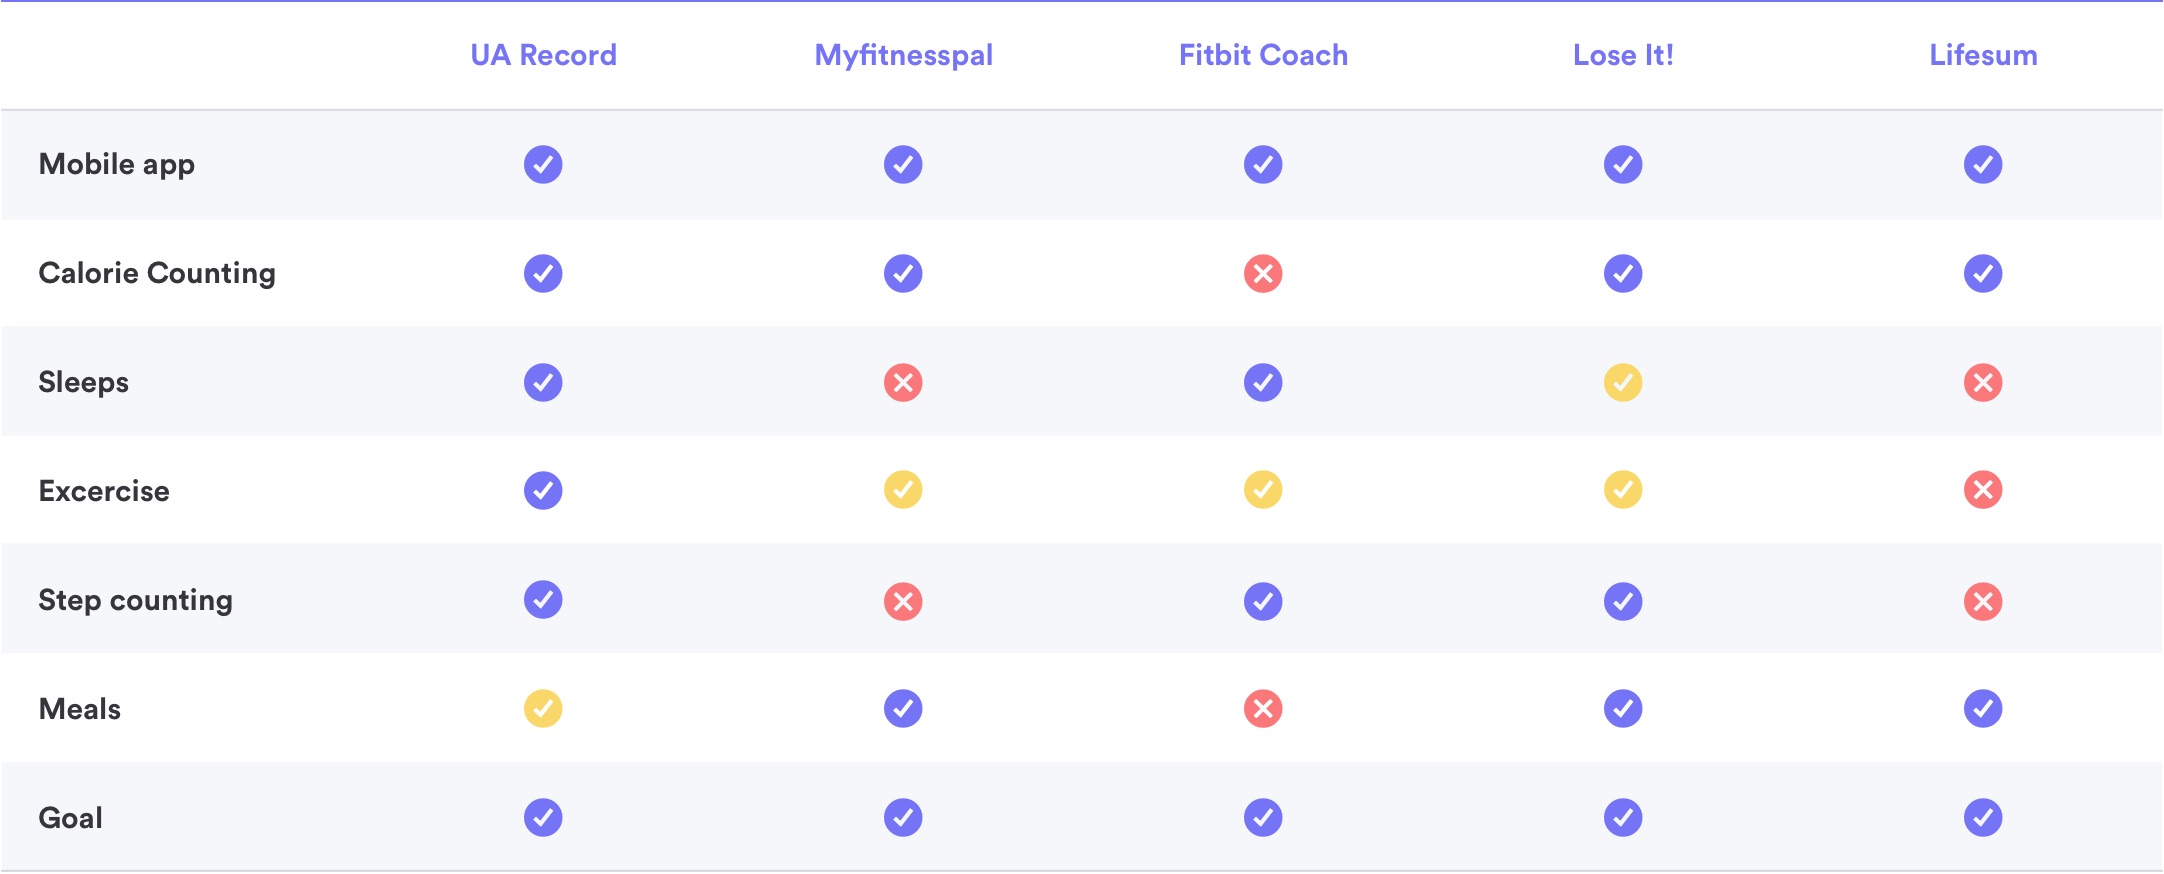Click UA Record yellow check for Meals
Screen dimensions: 2164x874
click(x=543, y=708)
